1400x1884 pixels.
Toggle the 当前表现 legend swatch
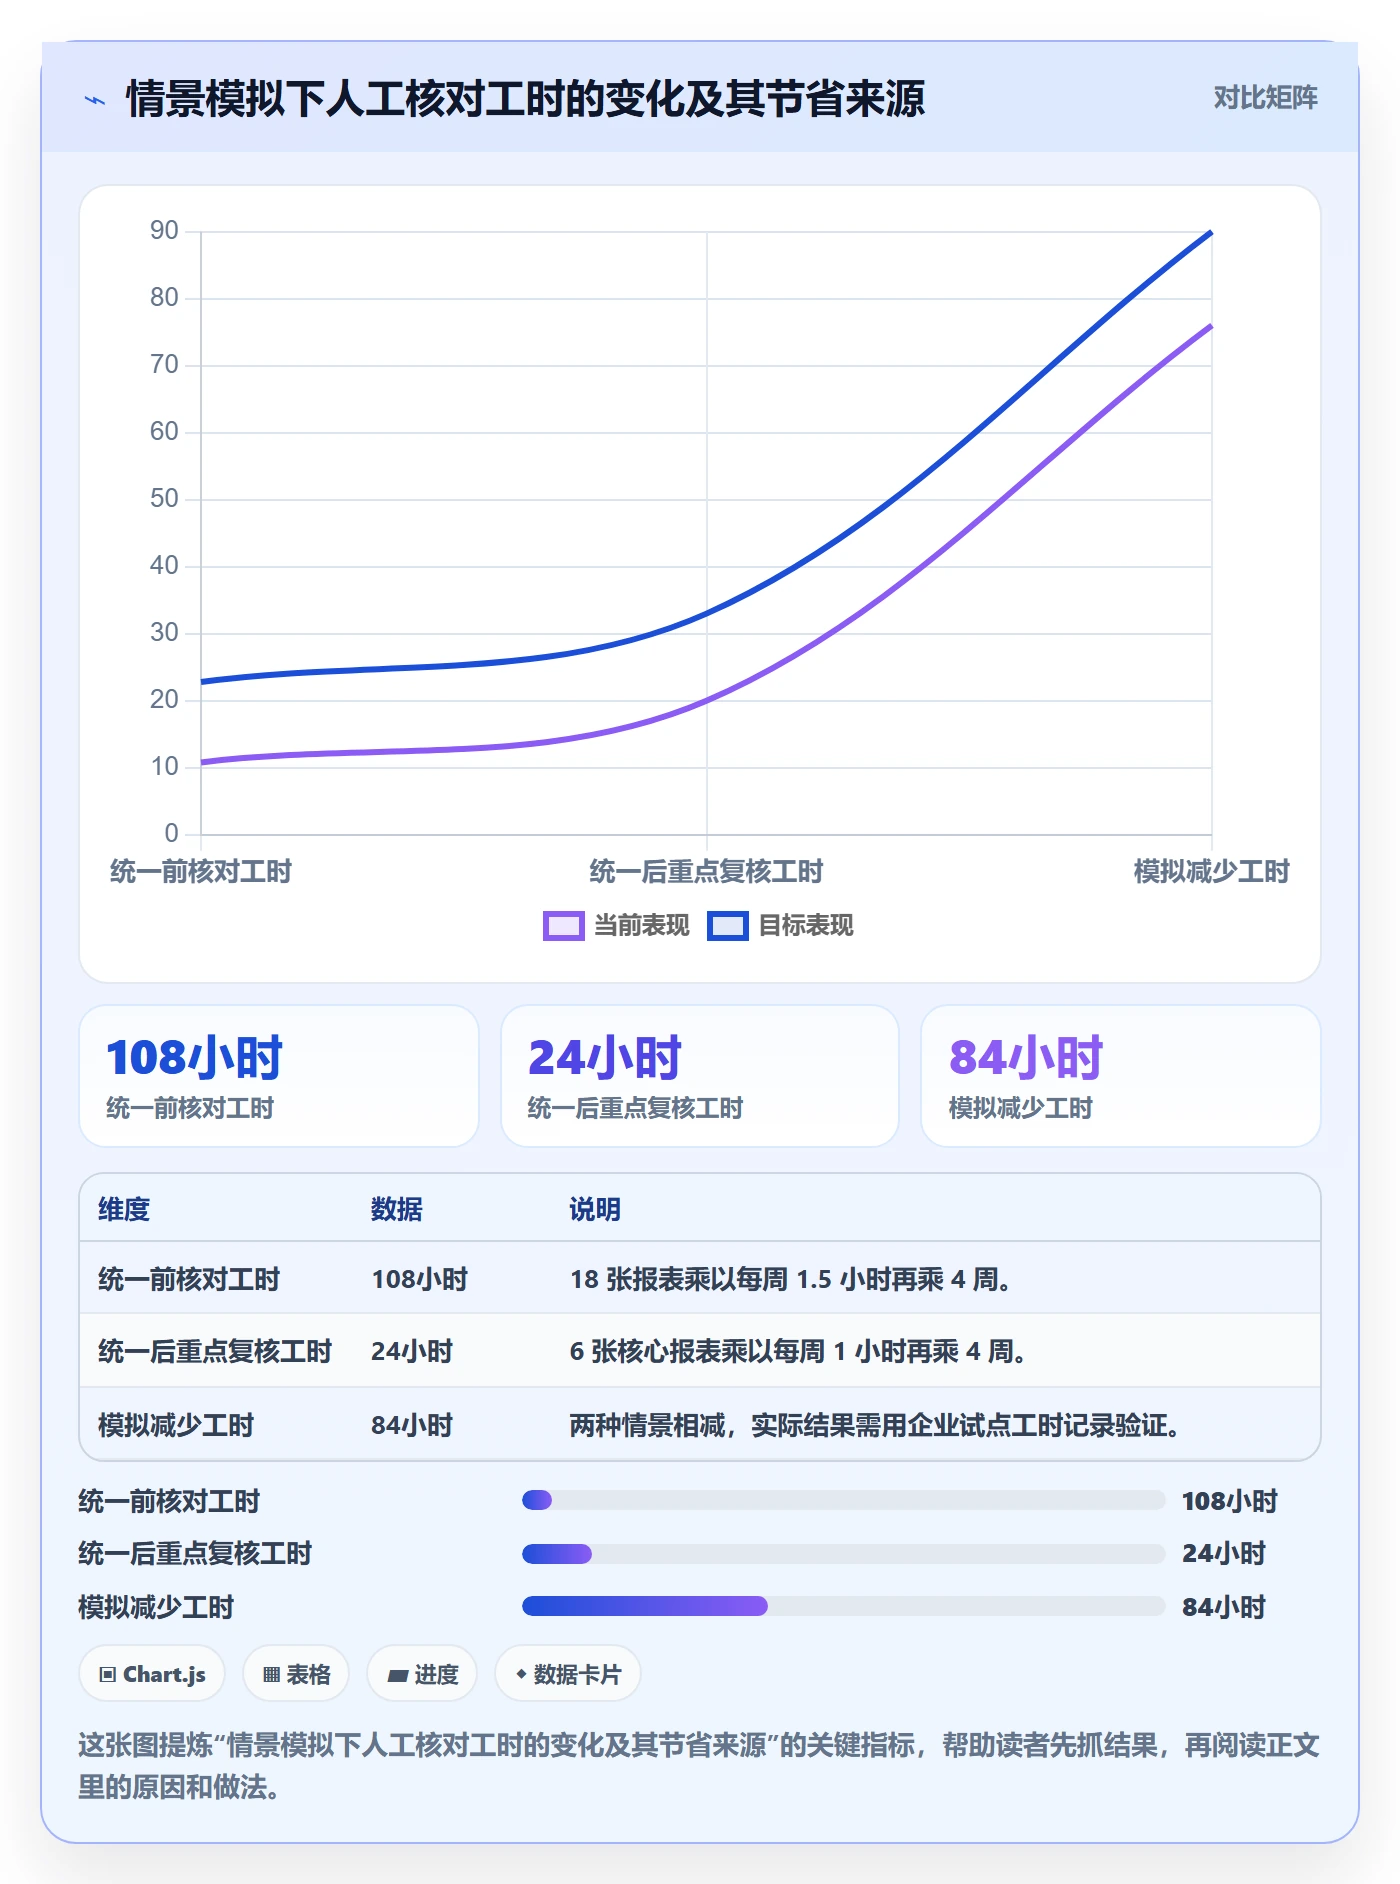563,926
